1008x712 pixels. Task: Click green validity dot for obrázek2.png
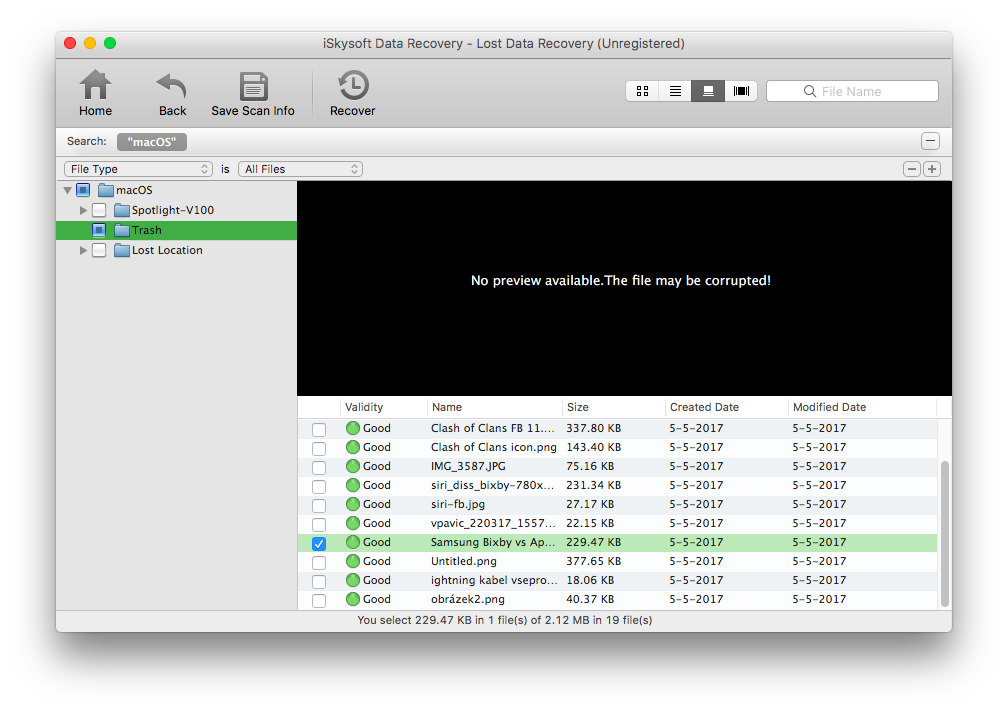353,599
